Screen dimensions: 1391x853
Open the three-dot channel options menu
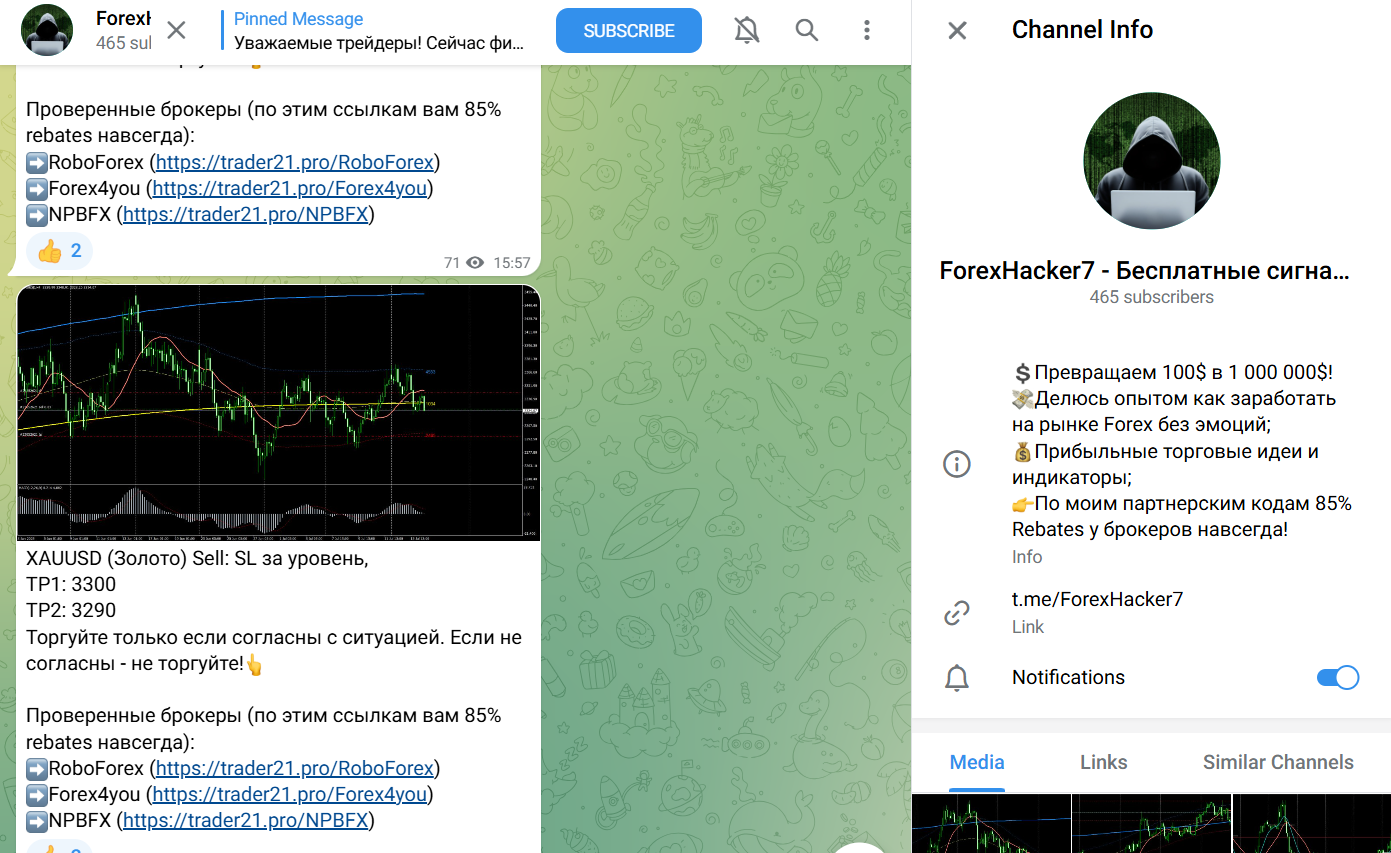click(x=866, y=30)
